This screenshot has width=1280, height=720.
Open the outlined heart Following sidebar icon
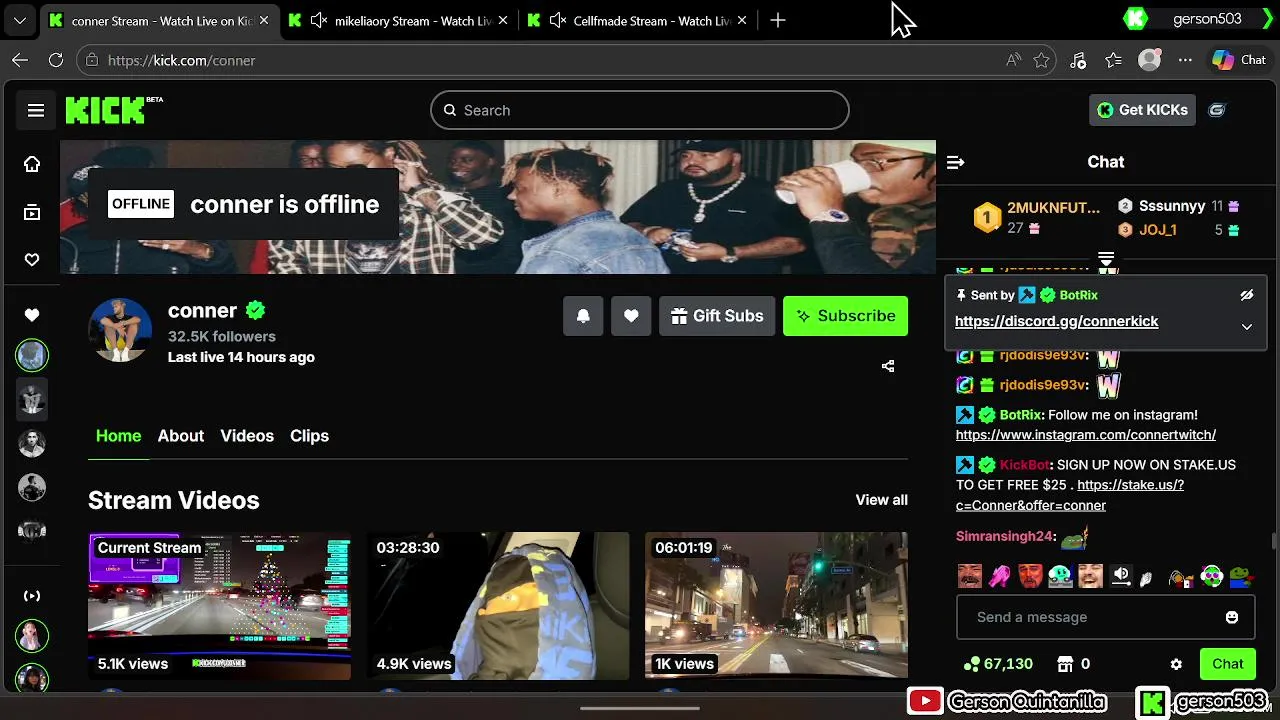tap(32, 260)
